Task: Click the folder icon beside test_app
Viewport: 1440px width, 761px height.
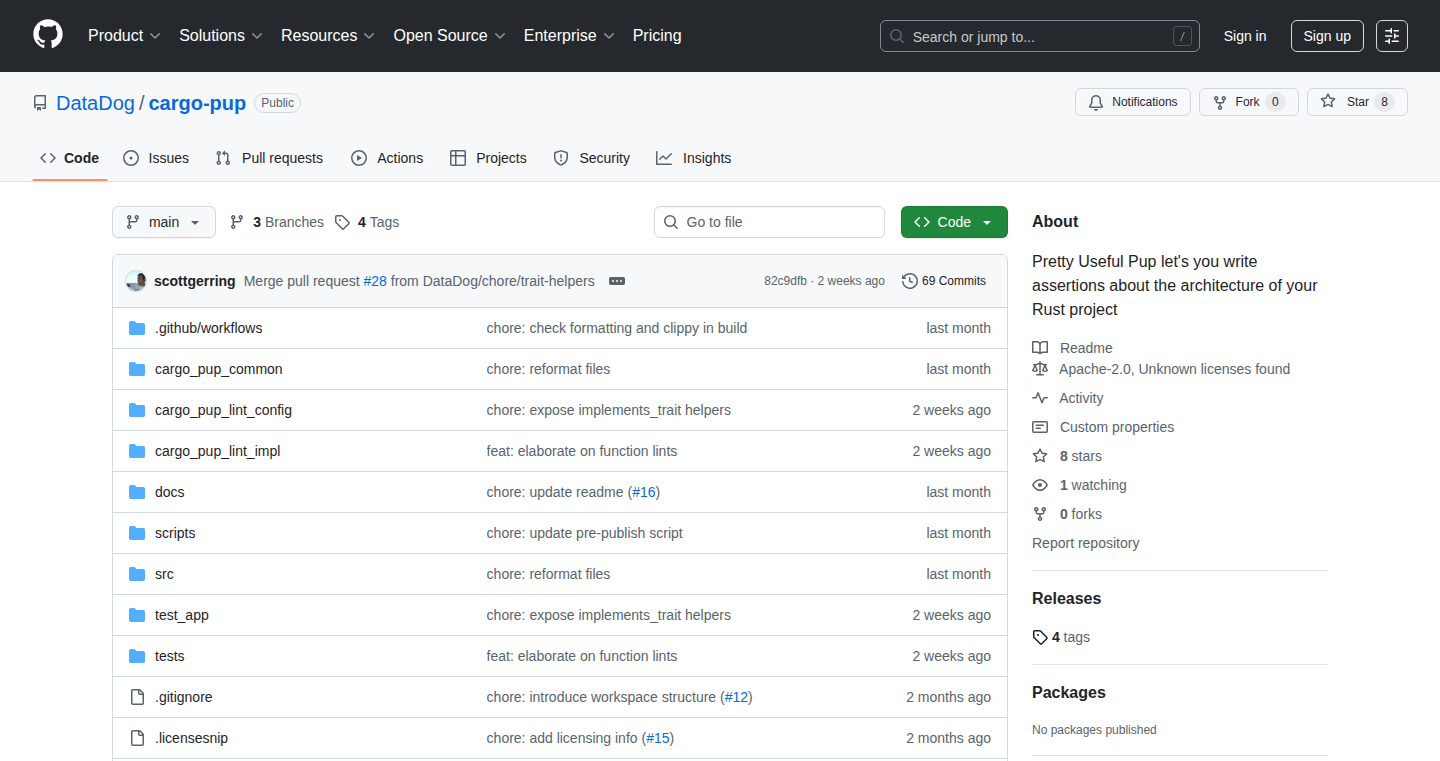Action: [137, 615]
